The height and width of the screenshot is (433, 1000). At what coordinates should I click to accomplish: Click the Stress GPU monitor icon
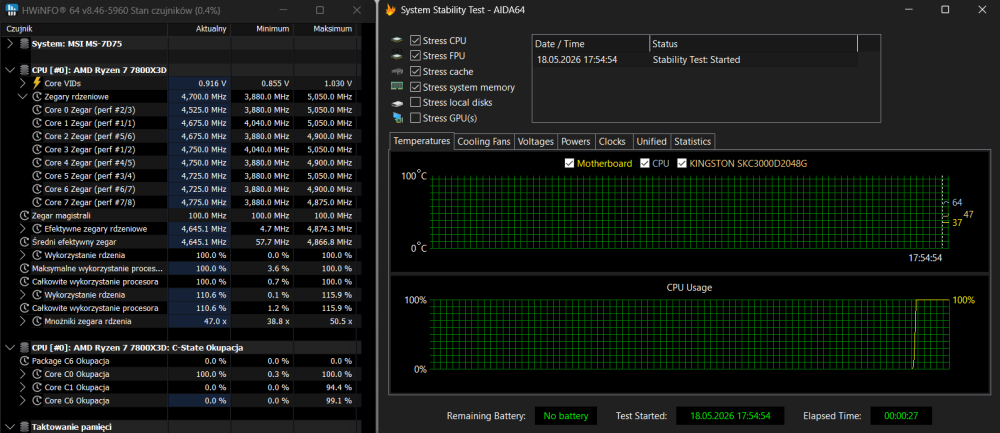(398, 117)
